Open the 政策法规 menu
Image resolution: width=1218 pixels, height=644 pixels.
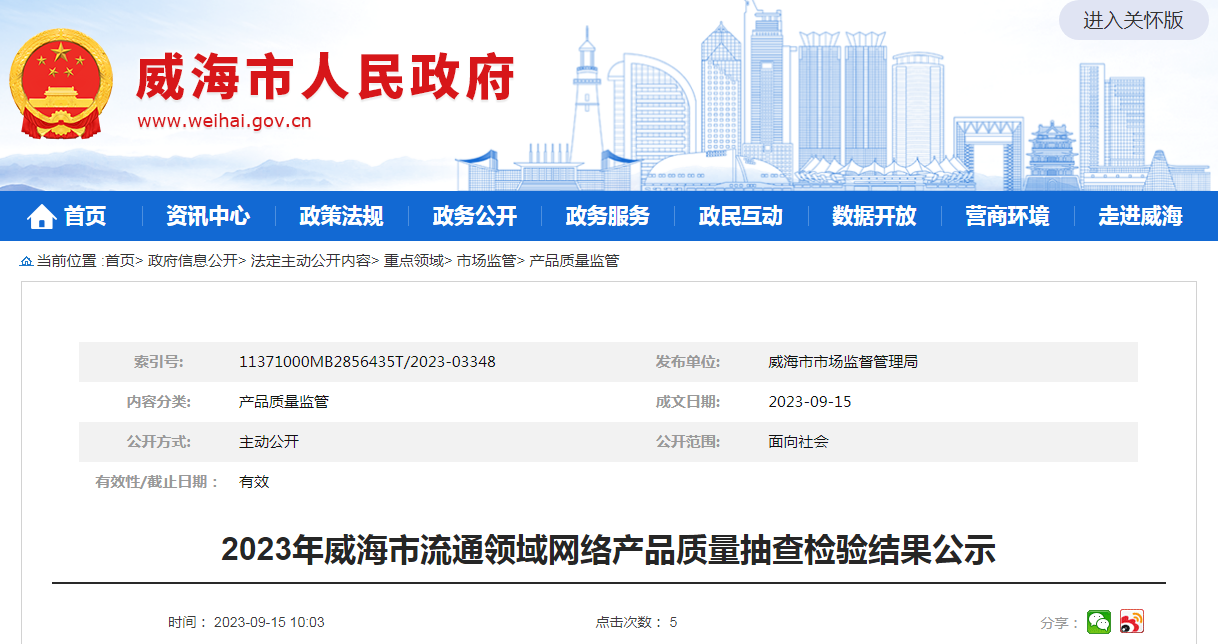tap(341, 216)
